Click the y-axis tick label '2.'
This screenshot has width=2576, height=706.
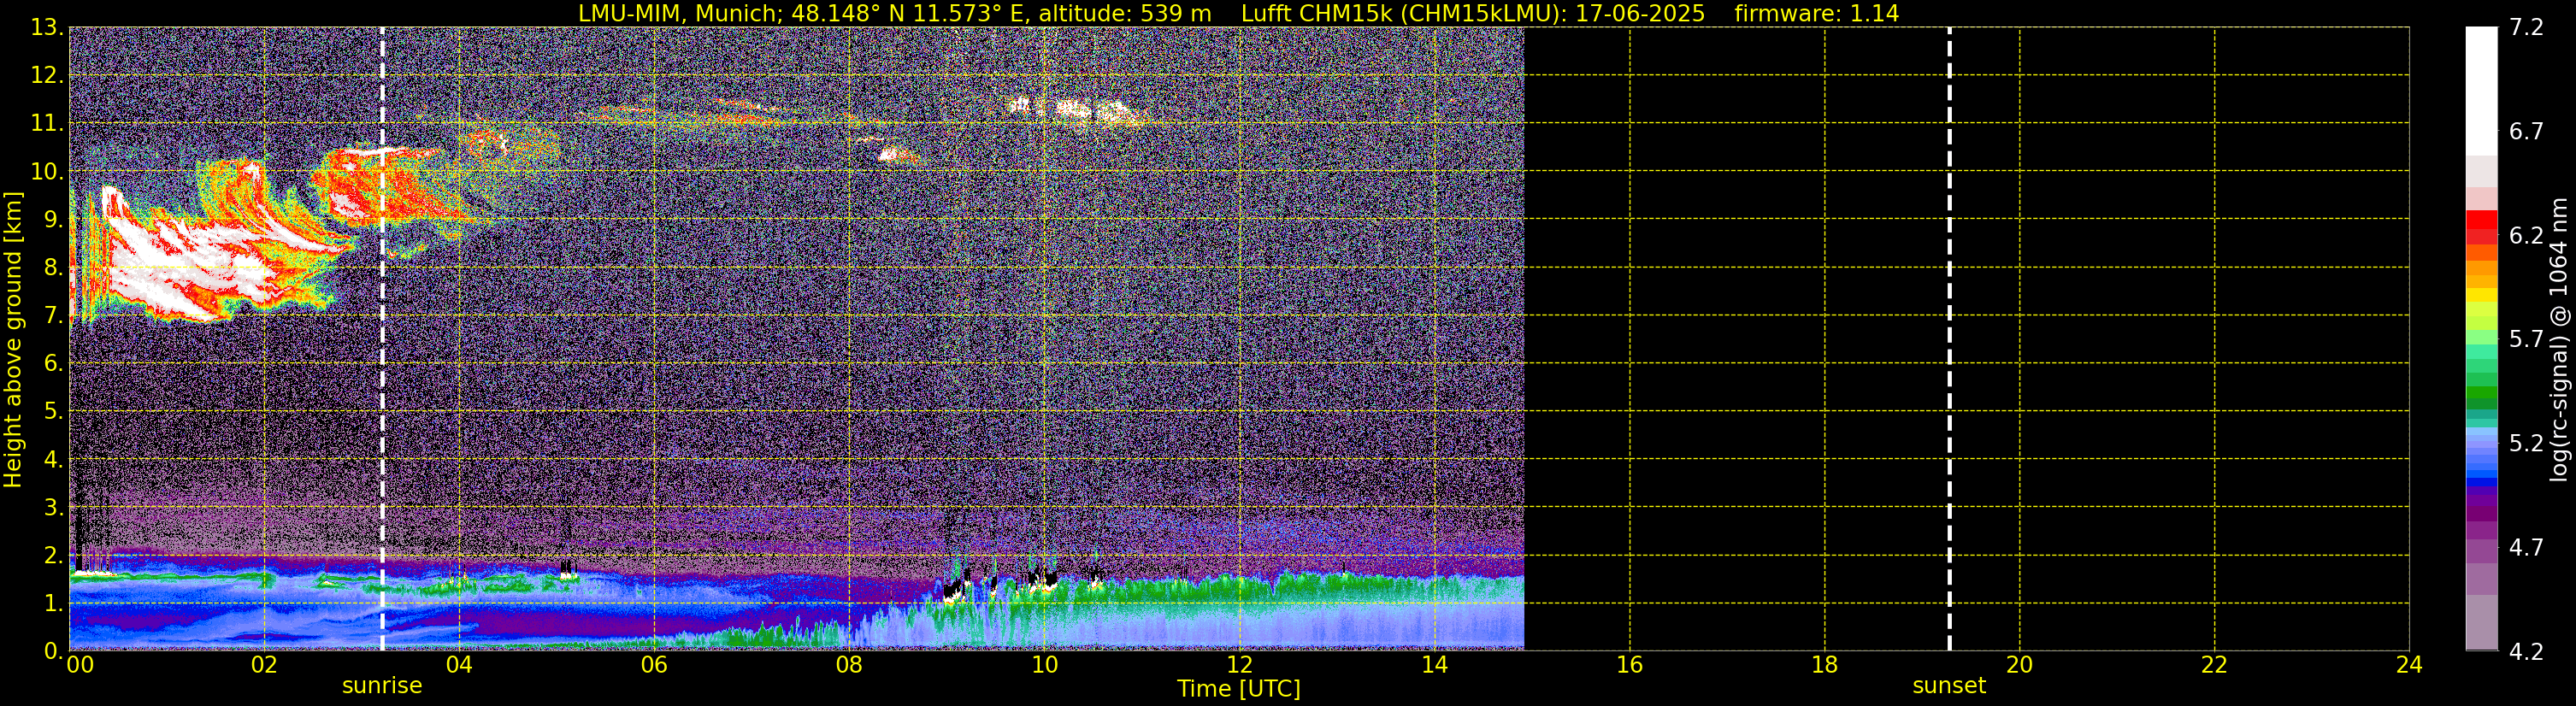[x=53, y=556]
